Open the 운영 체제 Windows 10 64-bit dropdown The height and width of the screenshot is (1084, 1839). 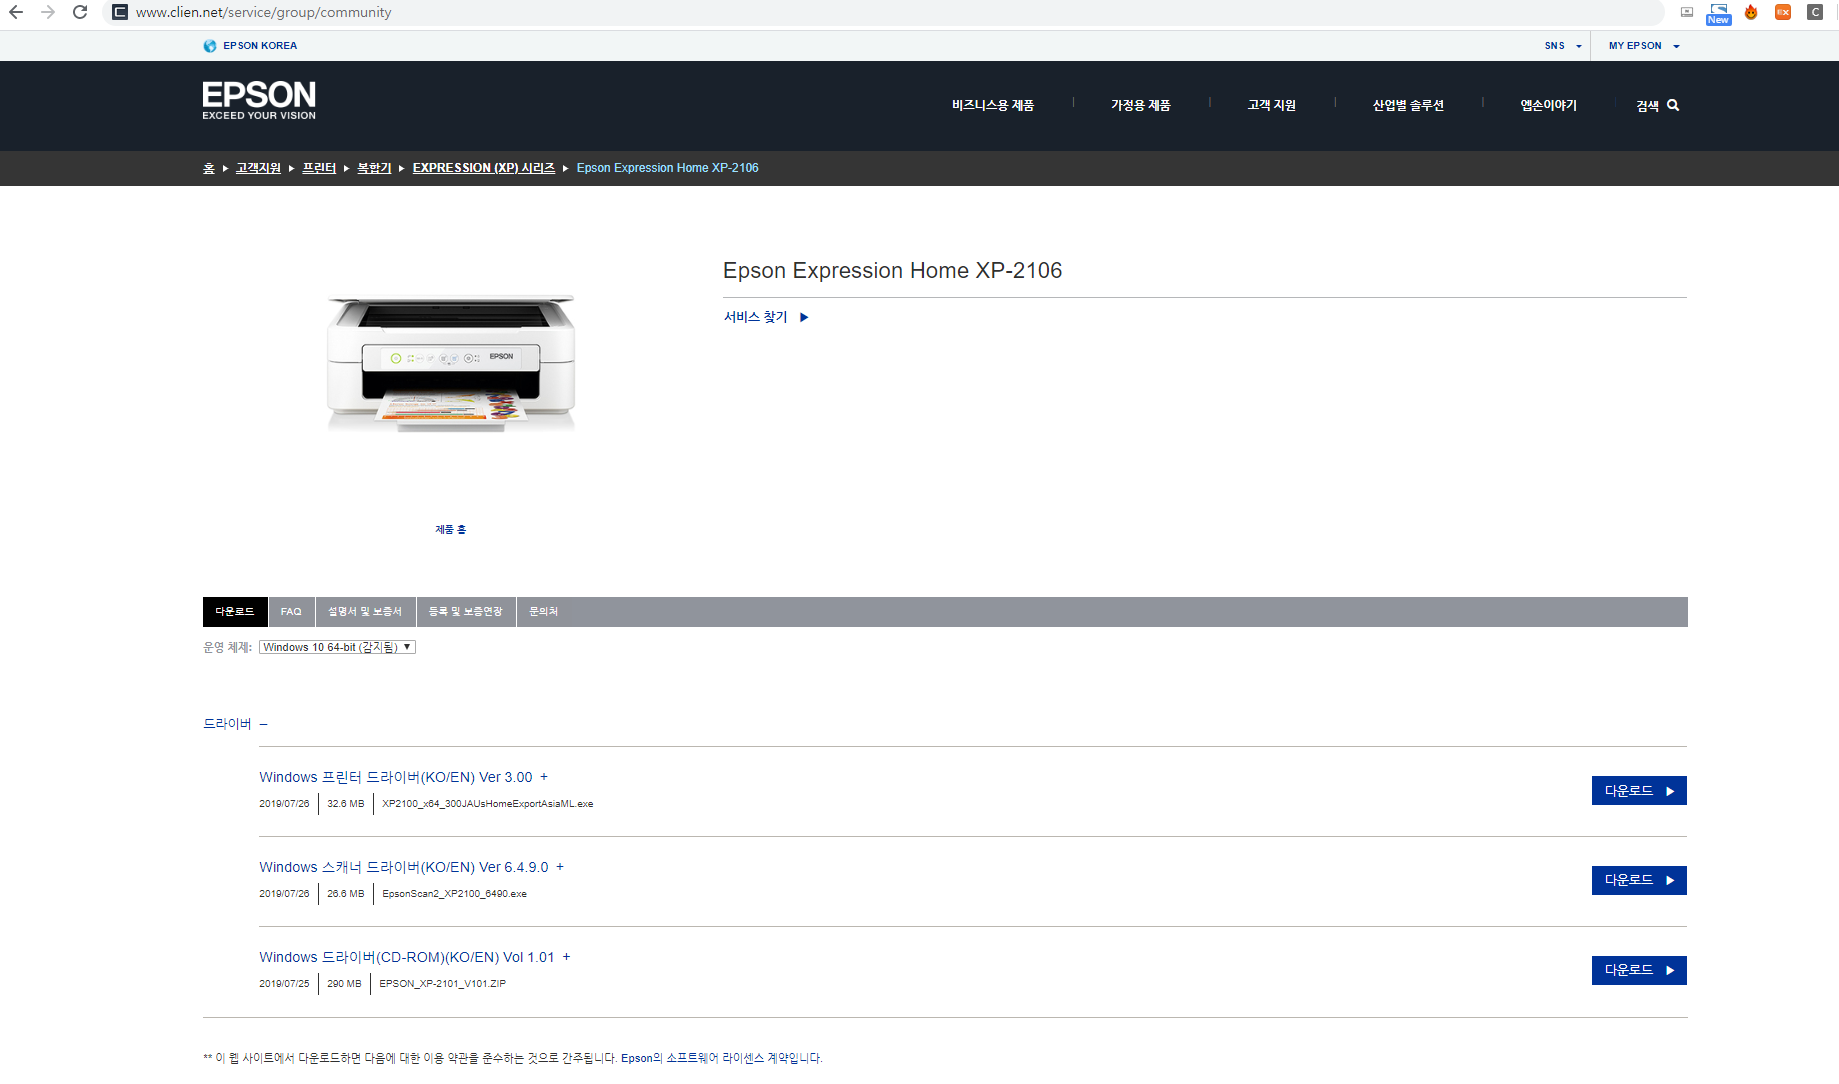pos(337,647)
